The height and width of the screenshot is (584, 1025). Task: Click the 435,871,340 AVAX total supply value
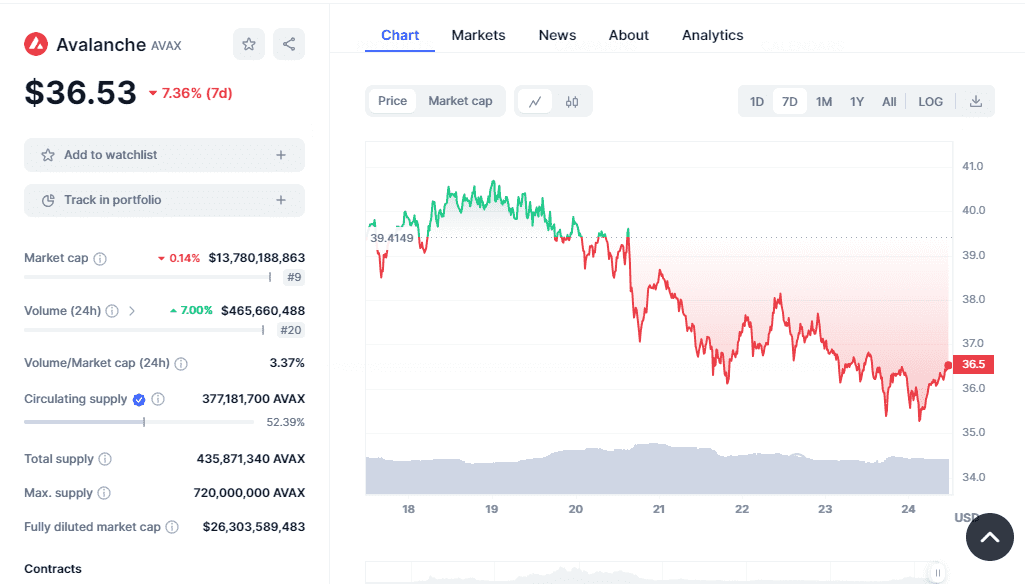[x=251, y=458]
